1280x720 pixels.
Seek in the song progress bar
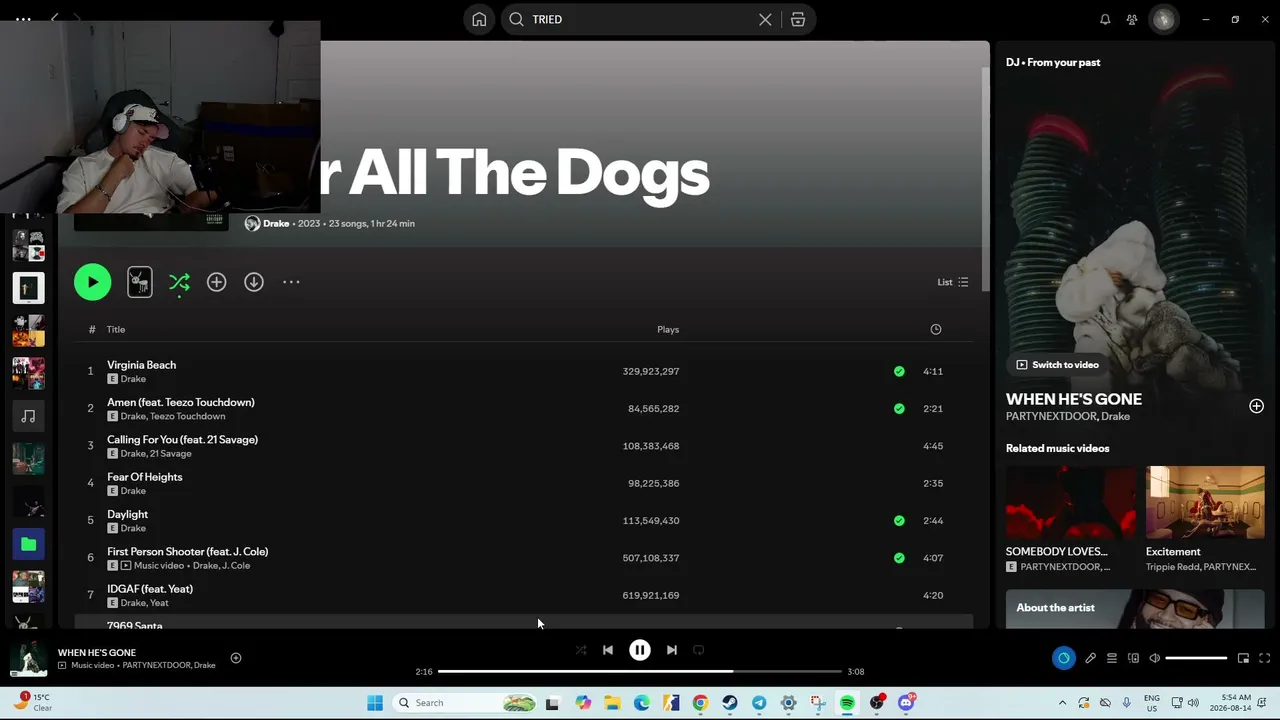640,671
